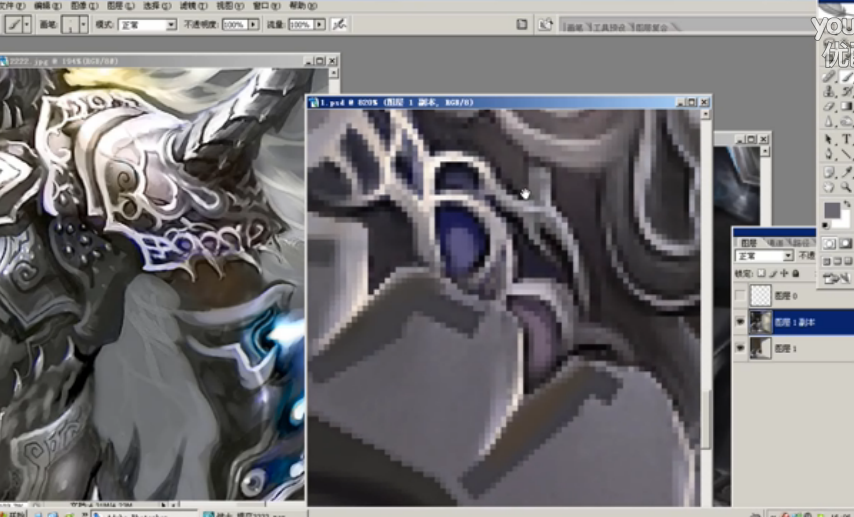
Task: Open the 滤镜 menu
Action: [x=193, y=5]
